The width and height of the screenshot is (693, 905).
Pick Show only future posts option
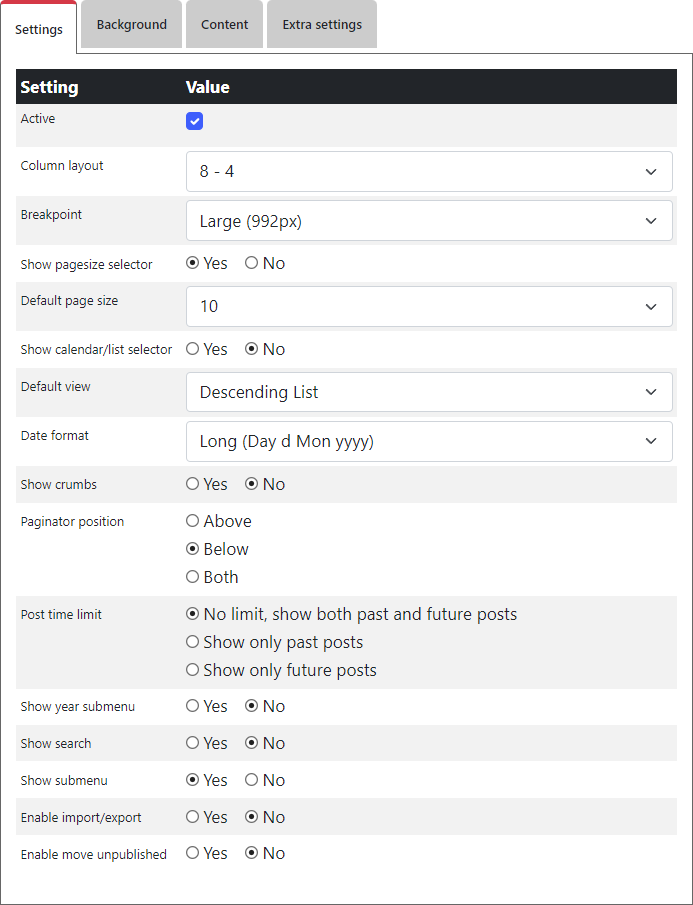pos(193,670)
